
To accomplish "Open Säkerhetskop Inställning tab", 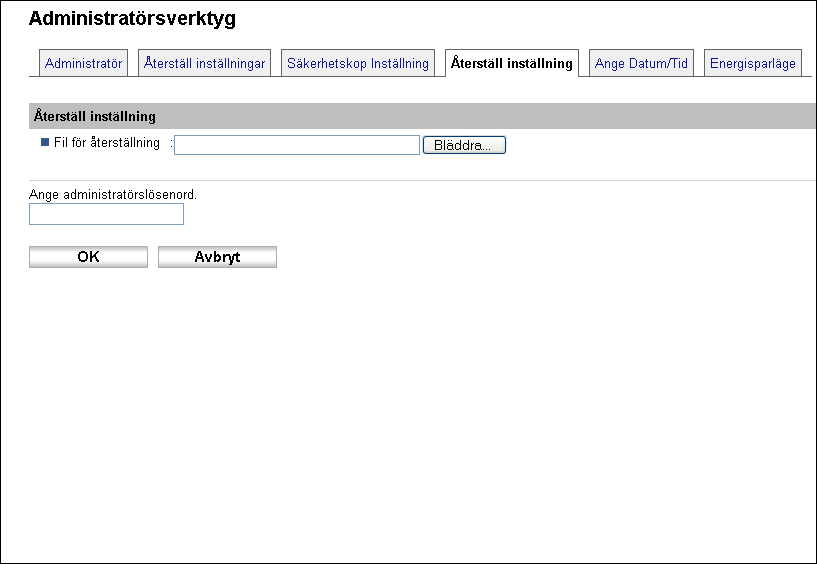I will 358,63.
